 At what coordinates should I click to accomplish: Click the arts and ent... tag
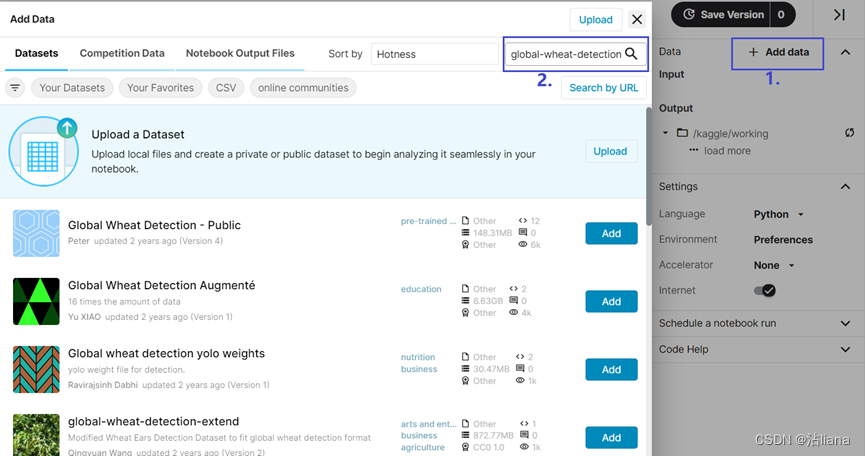click(428, 424)
